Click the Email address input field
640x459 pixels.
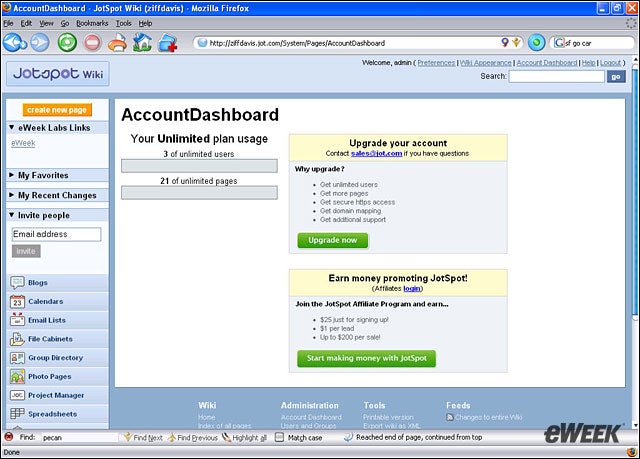[x=56, y=234]
